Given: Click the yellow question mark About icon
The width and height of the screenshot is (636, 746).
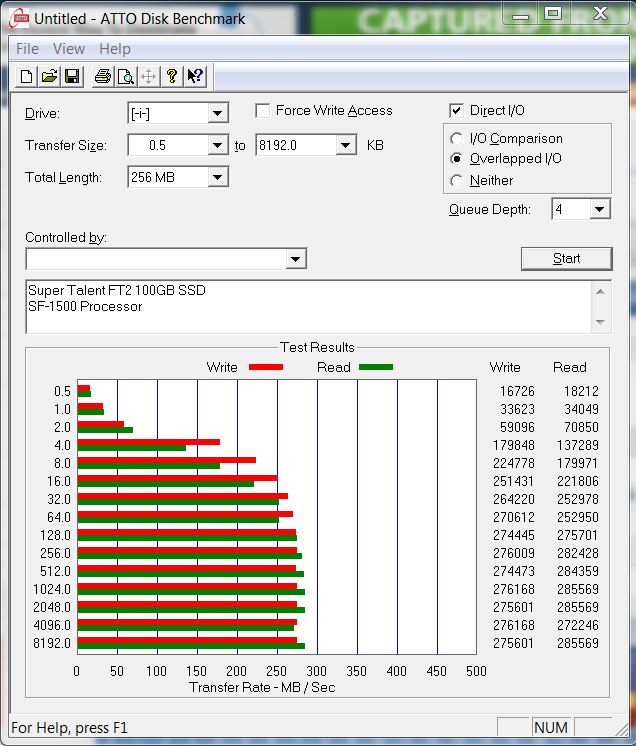Looking at the screenshot, I should (x=172, y=76).
